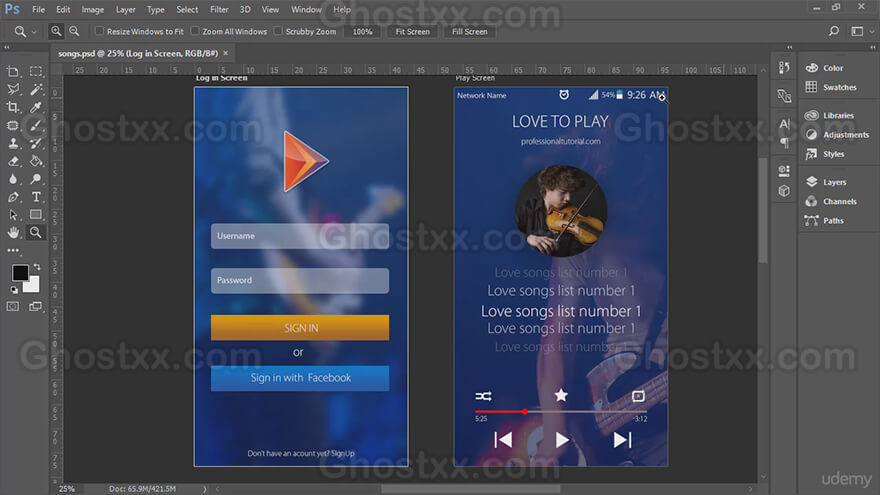Open status bar info arrow menu
This screenshot has height=495, width=880.
tap(205, 489)
